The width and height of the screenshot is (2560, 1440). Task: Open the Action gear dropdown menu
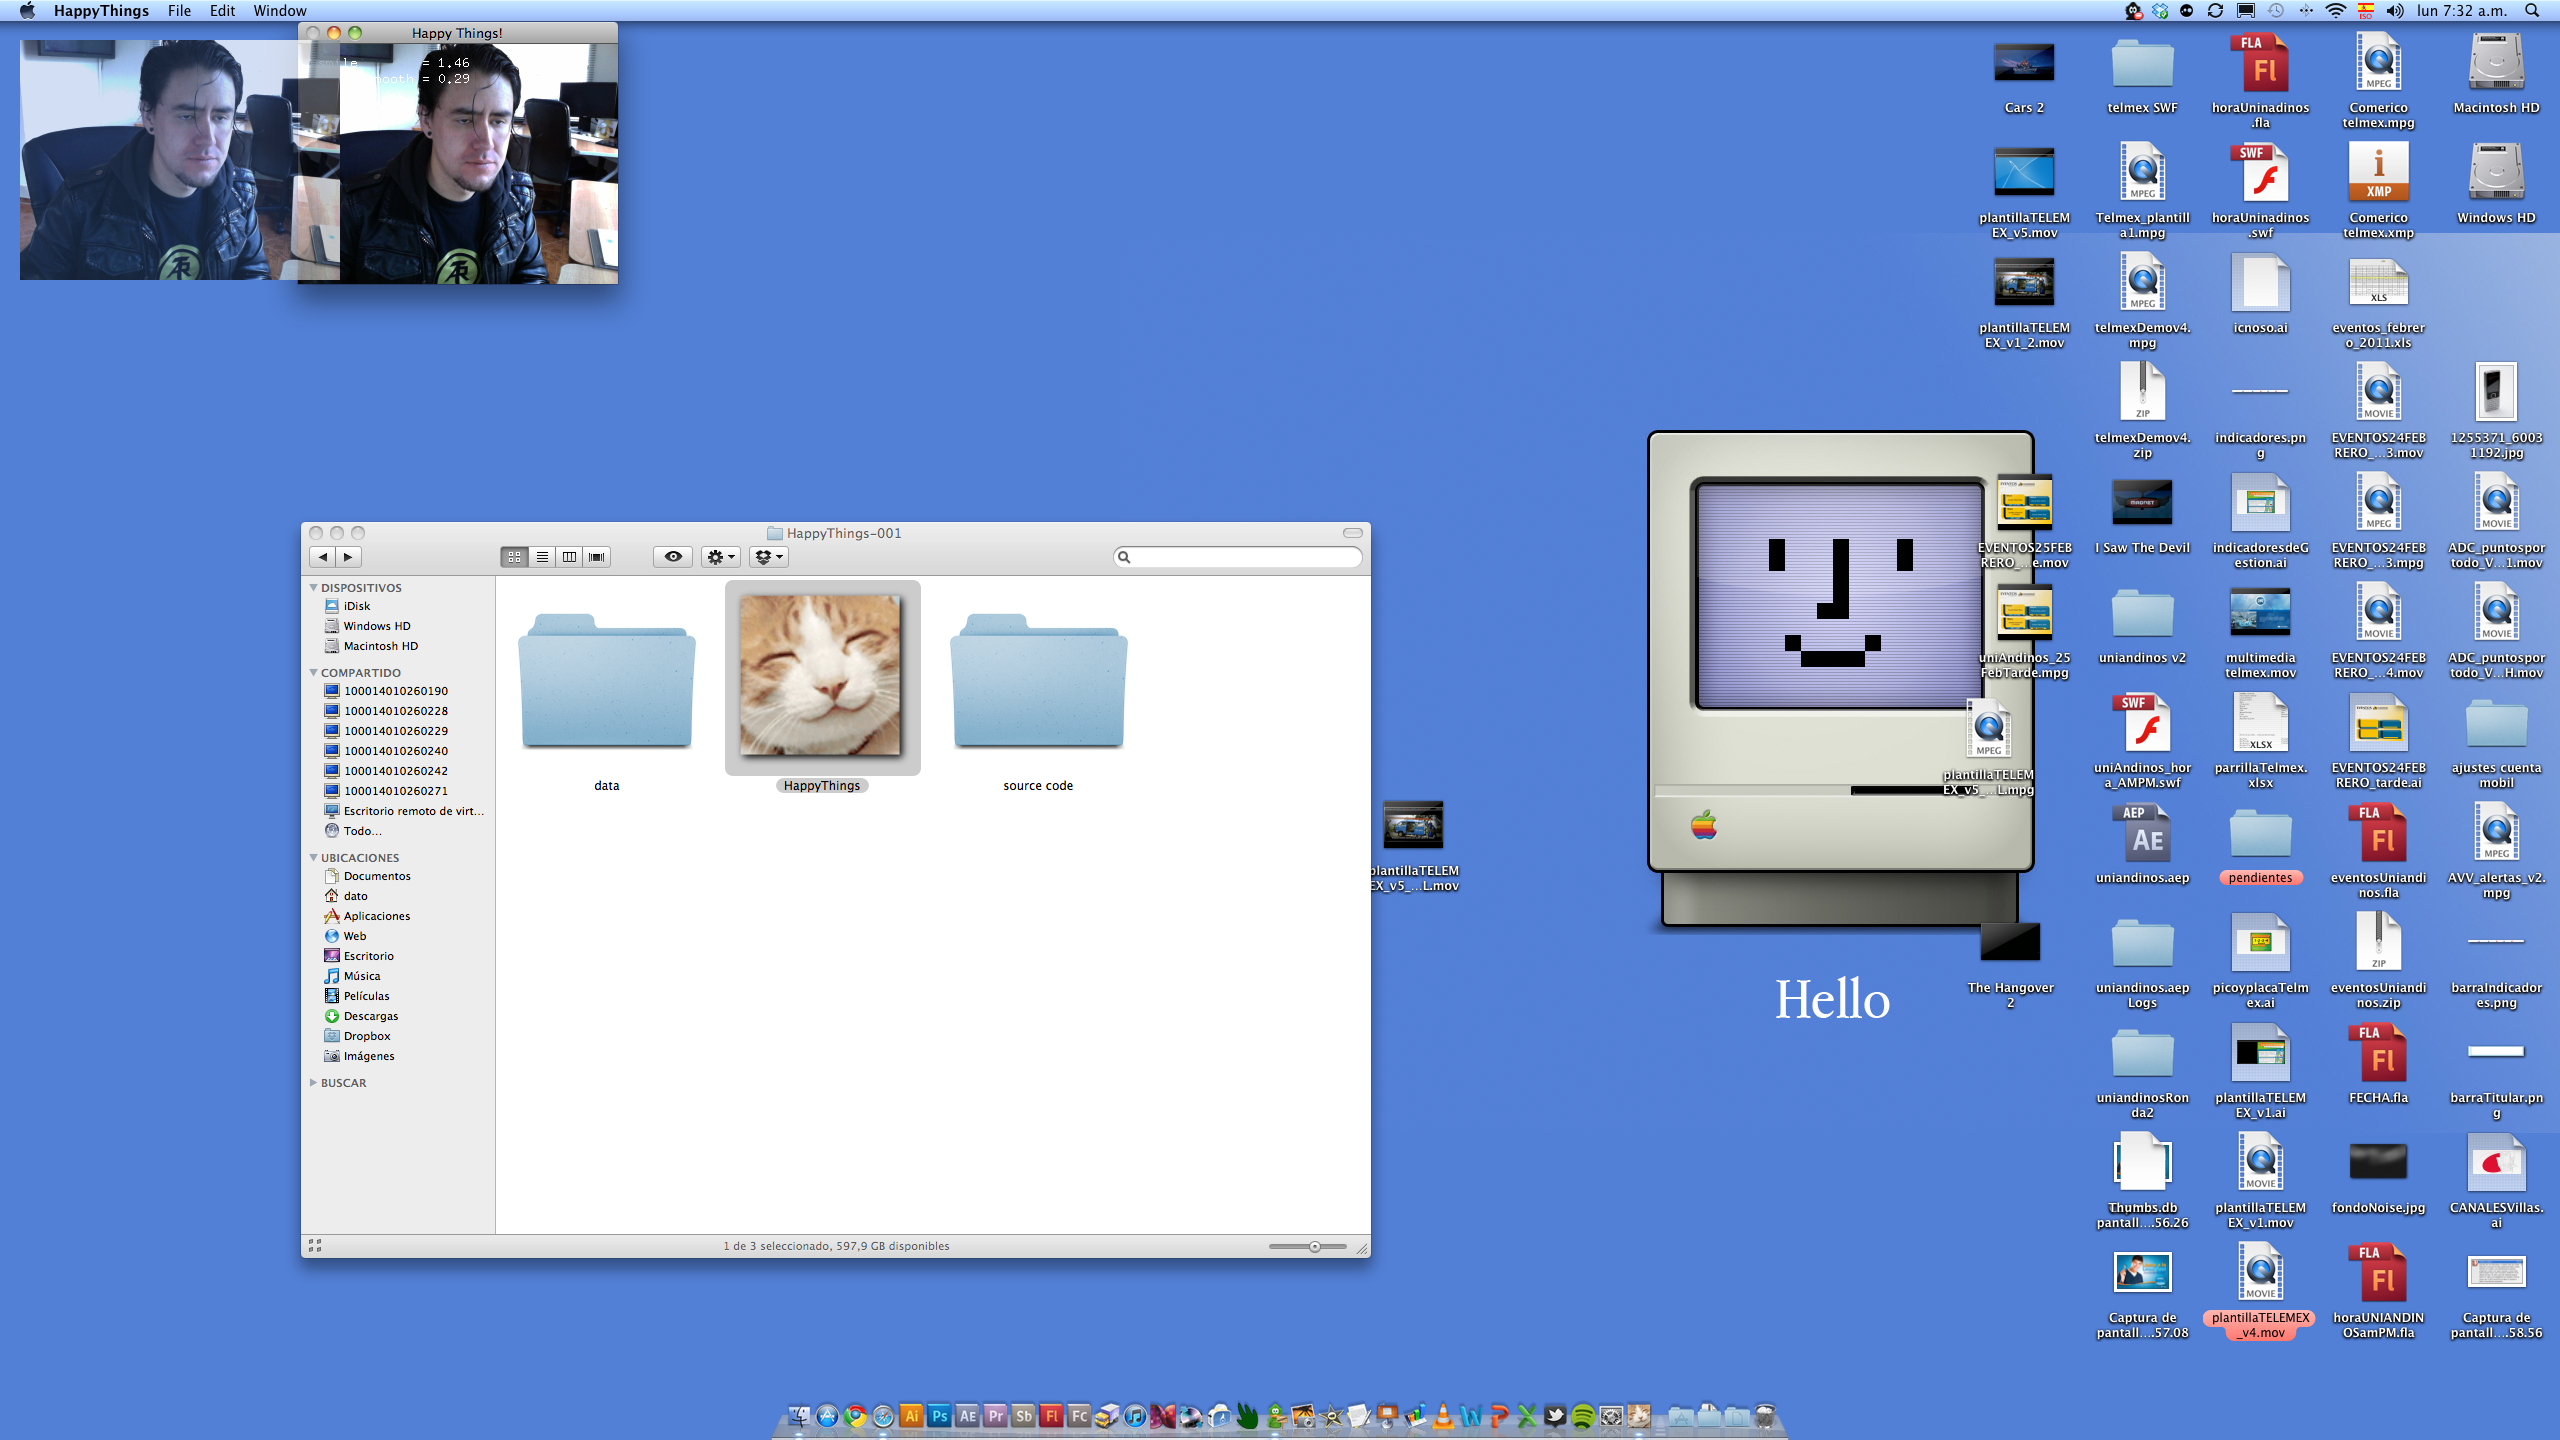(721, 557)
